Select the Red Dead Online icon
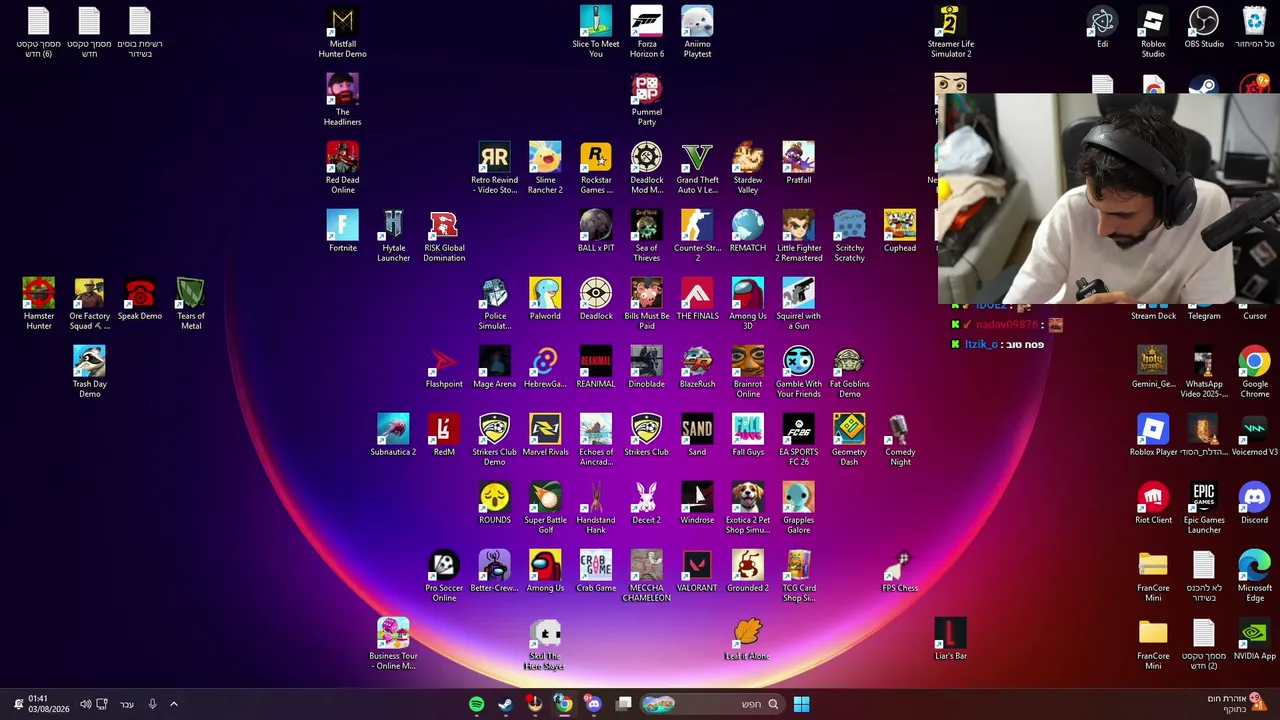The height and width of the screenshot is (720, 1280). pos(342,168)
